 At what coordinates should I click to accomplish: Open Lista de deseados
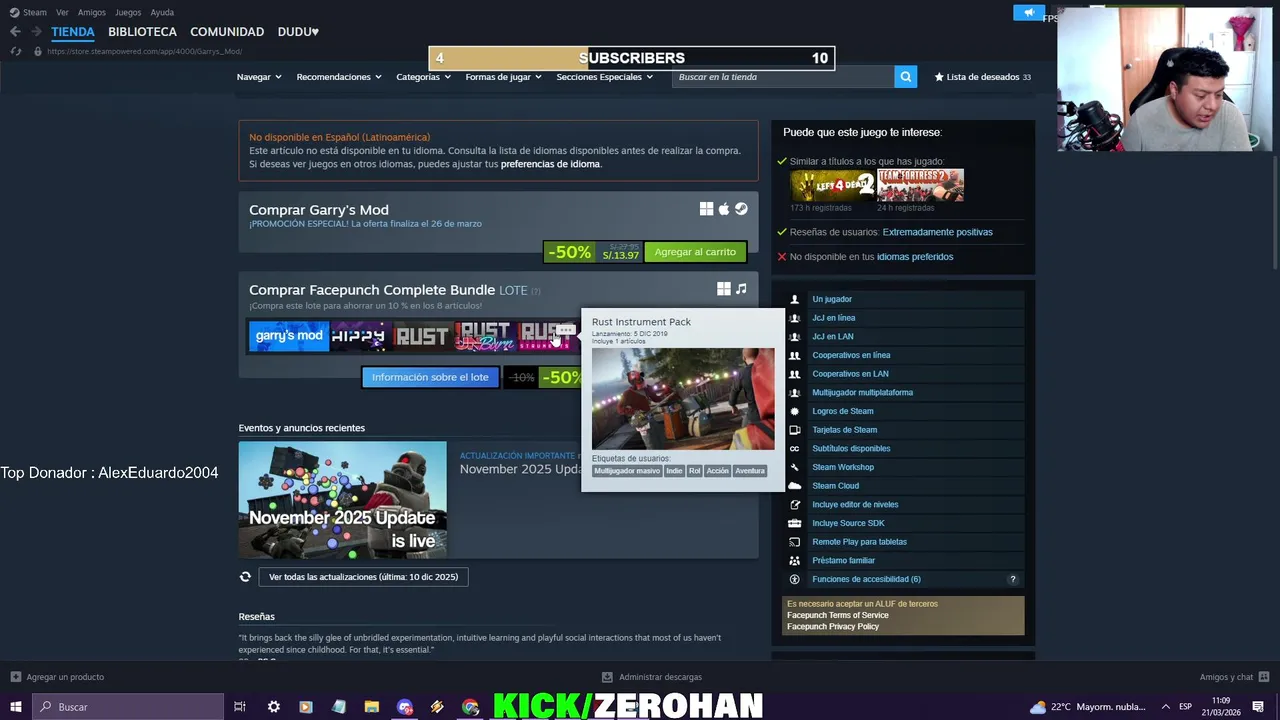[982, 77]
